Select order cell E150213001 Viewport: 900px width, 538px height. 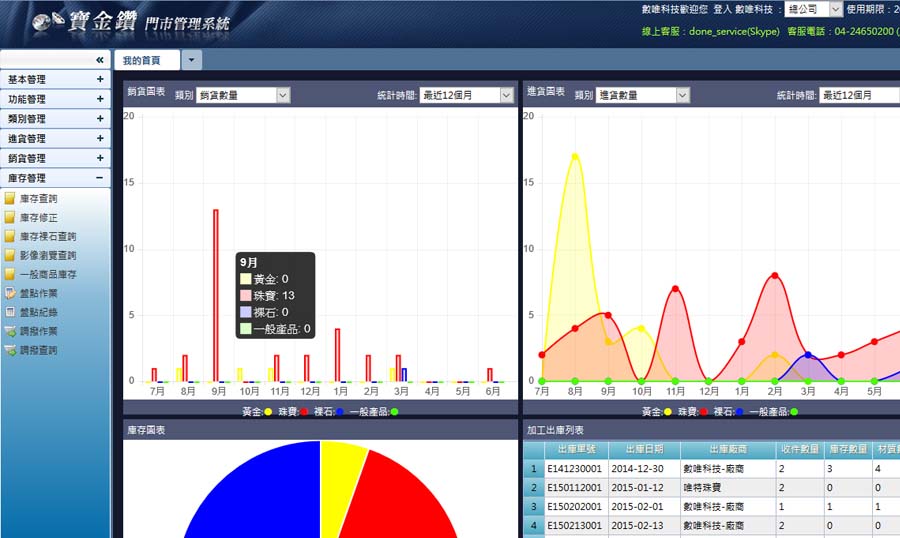[576, 525]
